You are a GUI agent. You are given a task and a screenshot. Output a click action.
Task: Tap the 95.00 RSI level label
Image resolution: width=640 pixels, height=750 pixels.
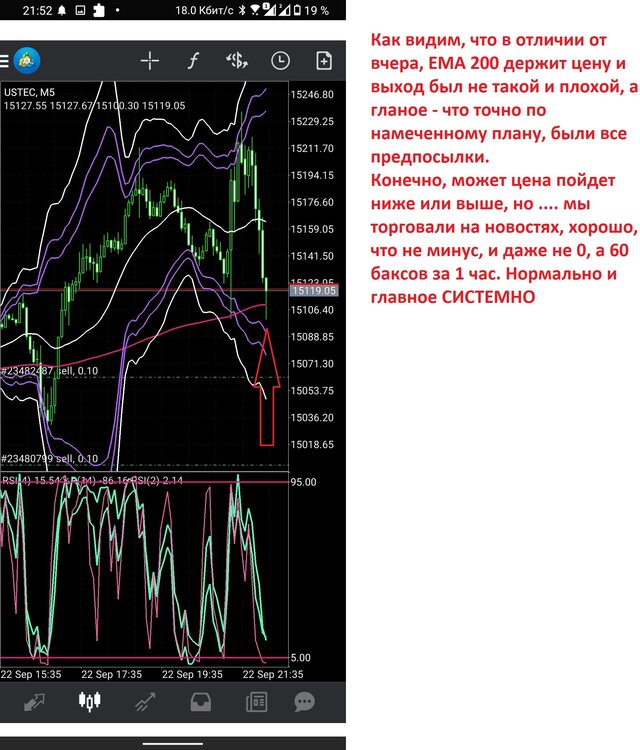(x=304, y=482)
